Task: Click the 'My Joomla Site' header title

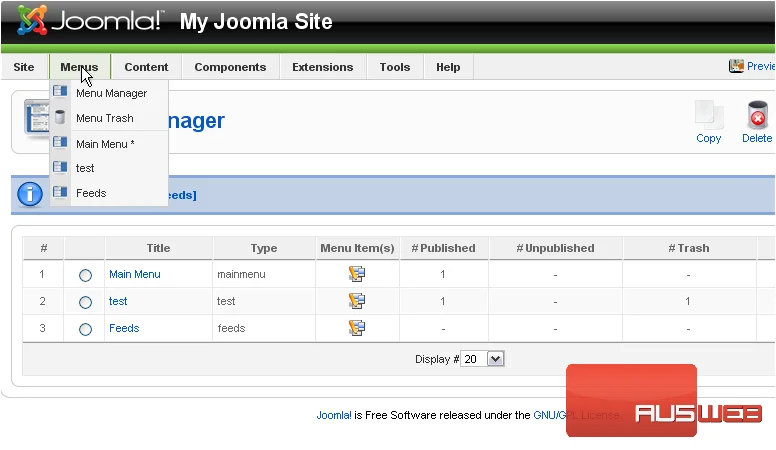Action: (x=256, y=21)
